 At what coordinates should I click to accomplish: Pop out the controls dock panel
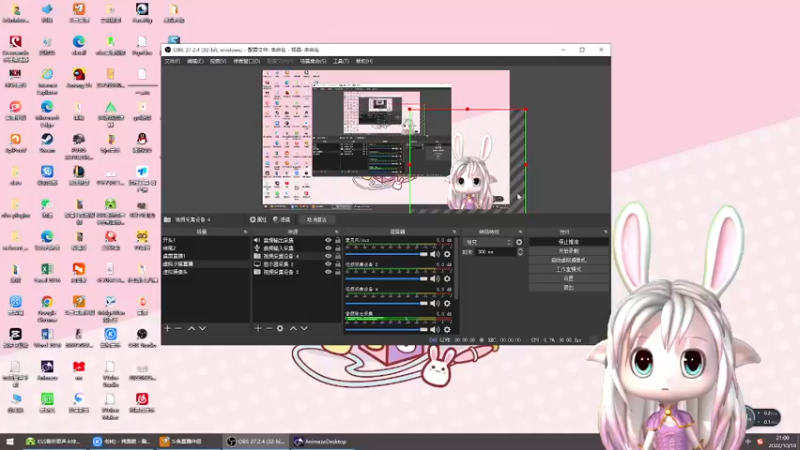point(606,232)
